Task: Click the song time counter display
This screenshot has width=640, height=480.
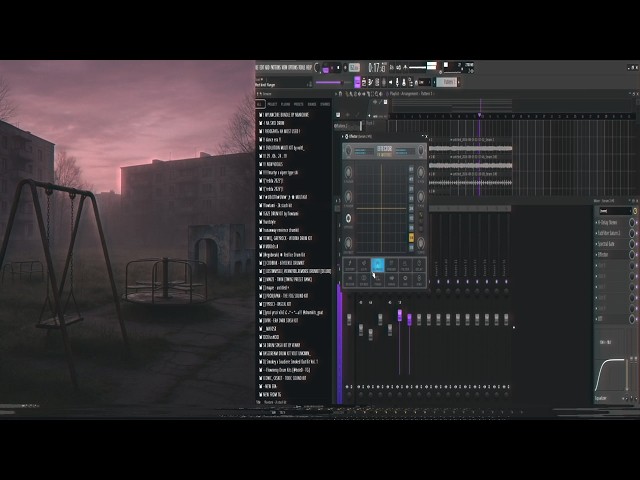Action: coord(377,67)
